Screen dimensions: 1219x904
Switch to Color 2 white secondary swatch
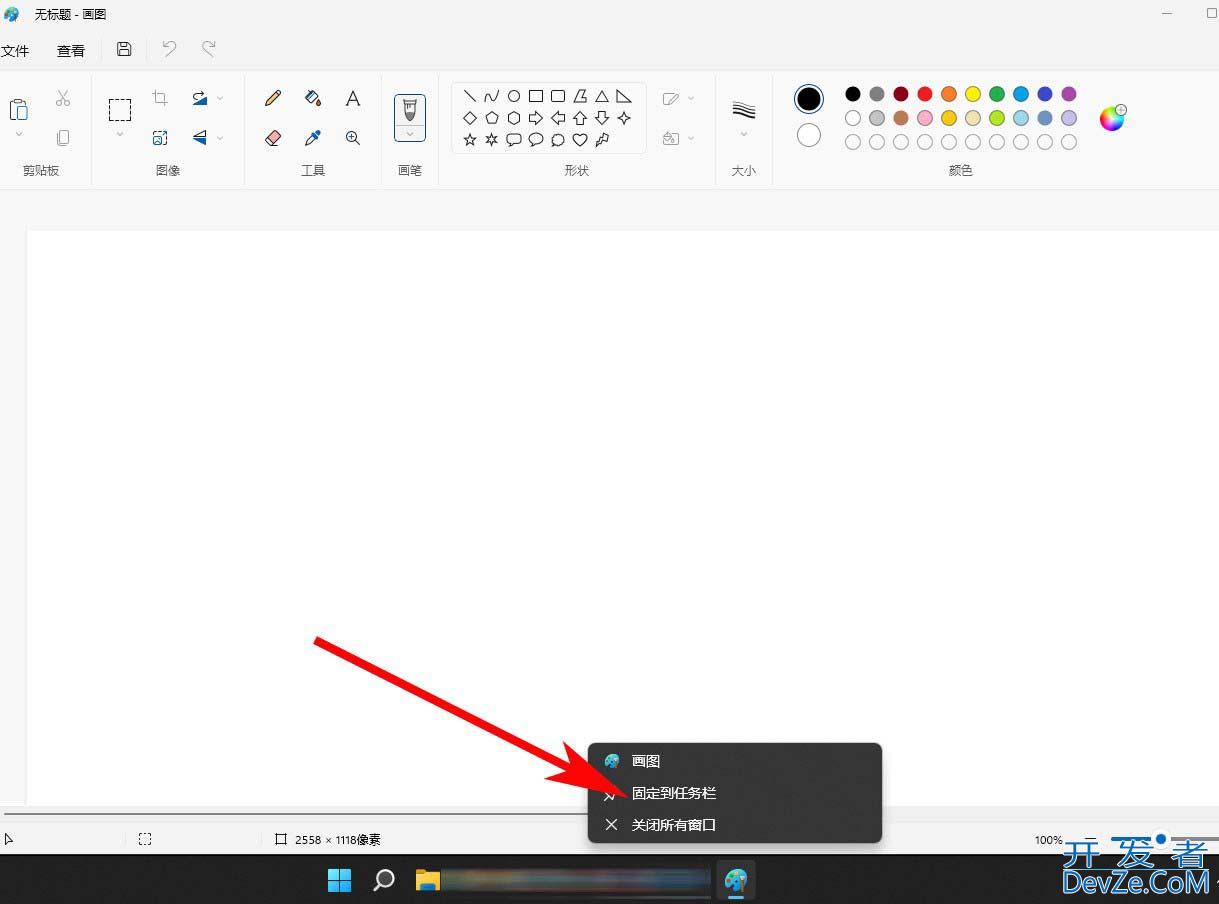[809, 135]
